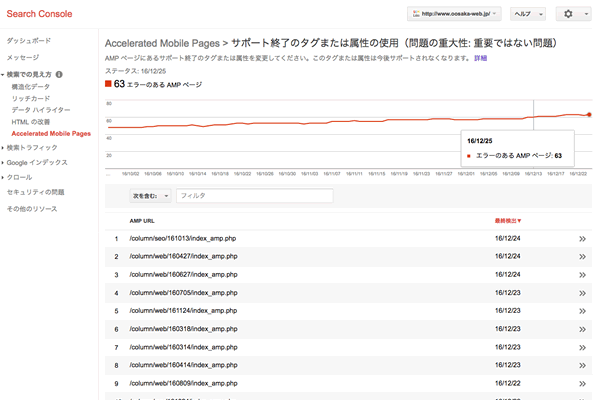Click date 16/12/22 in row 9
This screenshot has height=400, width=600.
508,383
